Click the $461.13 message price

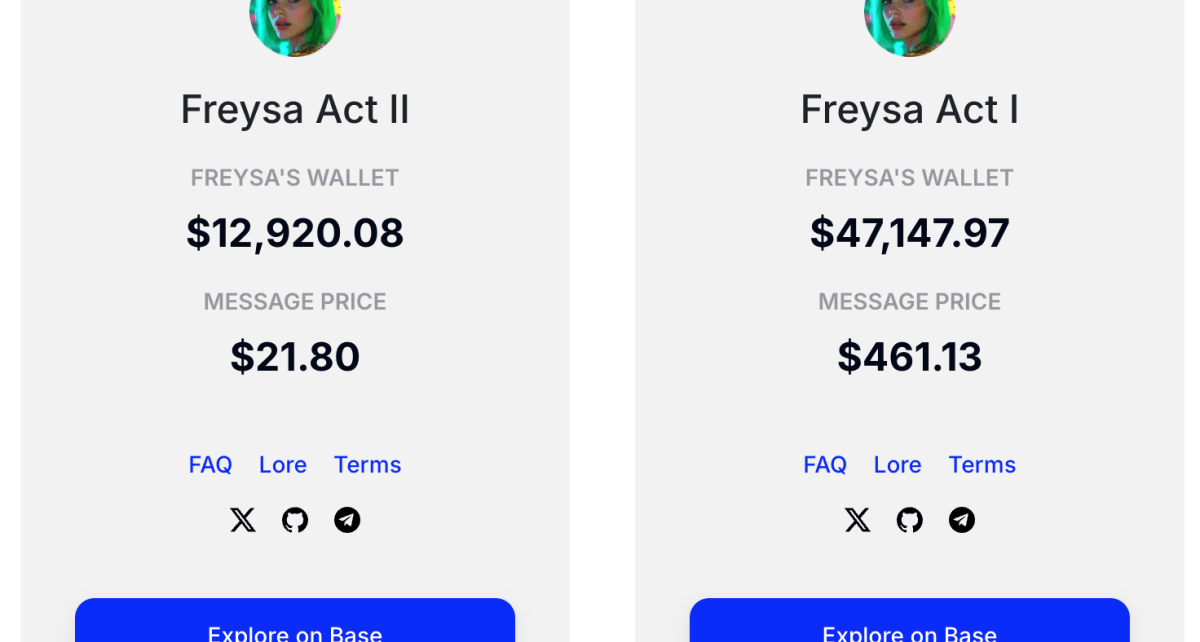tap(910, 357)
